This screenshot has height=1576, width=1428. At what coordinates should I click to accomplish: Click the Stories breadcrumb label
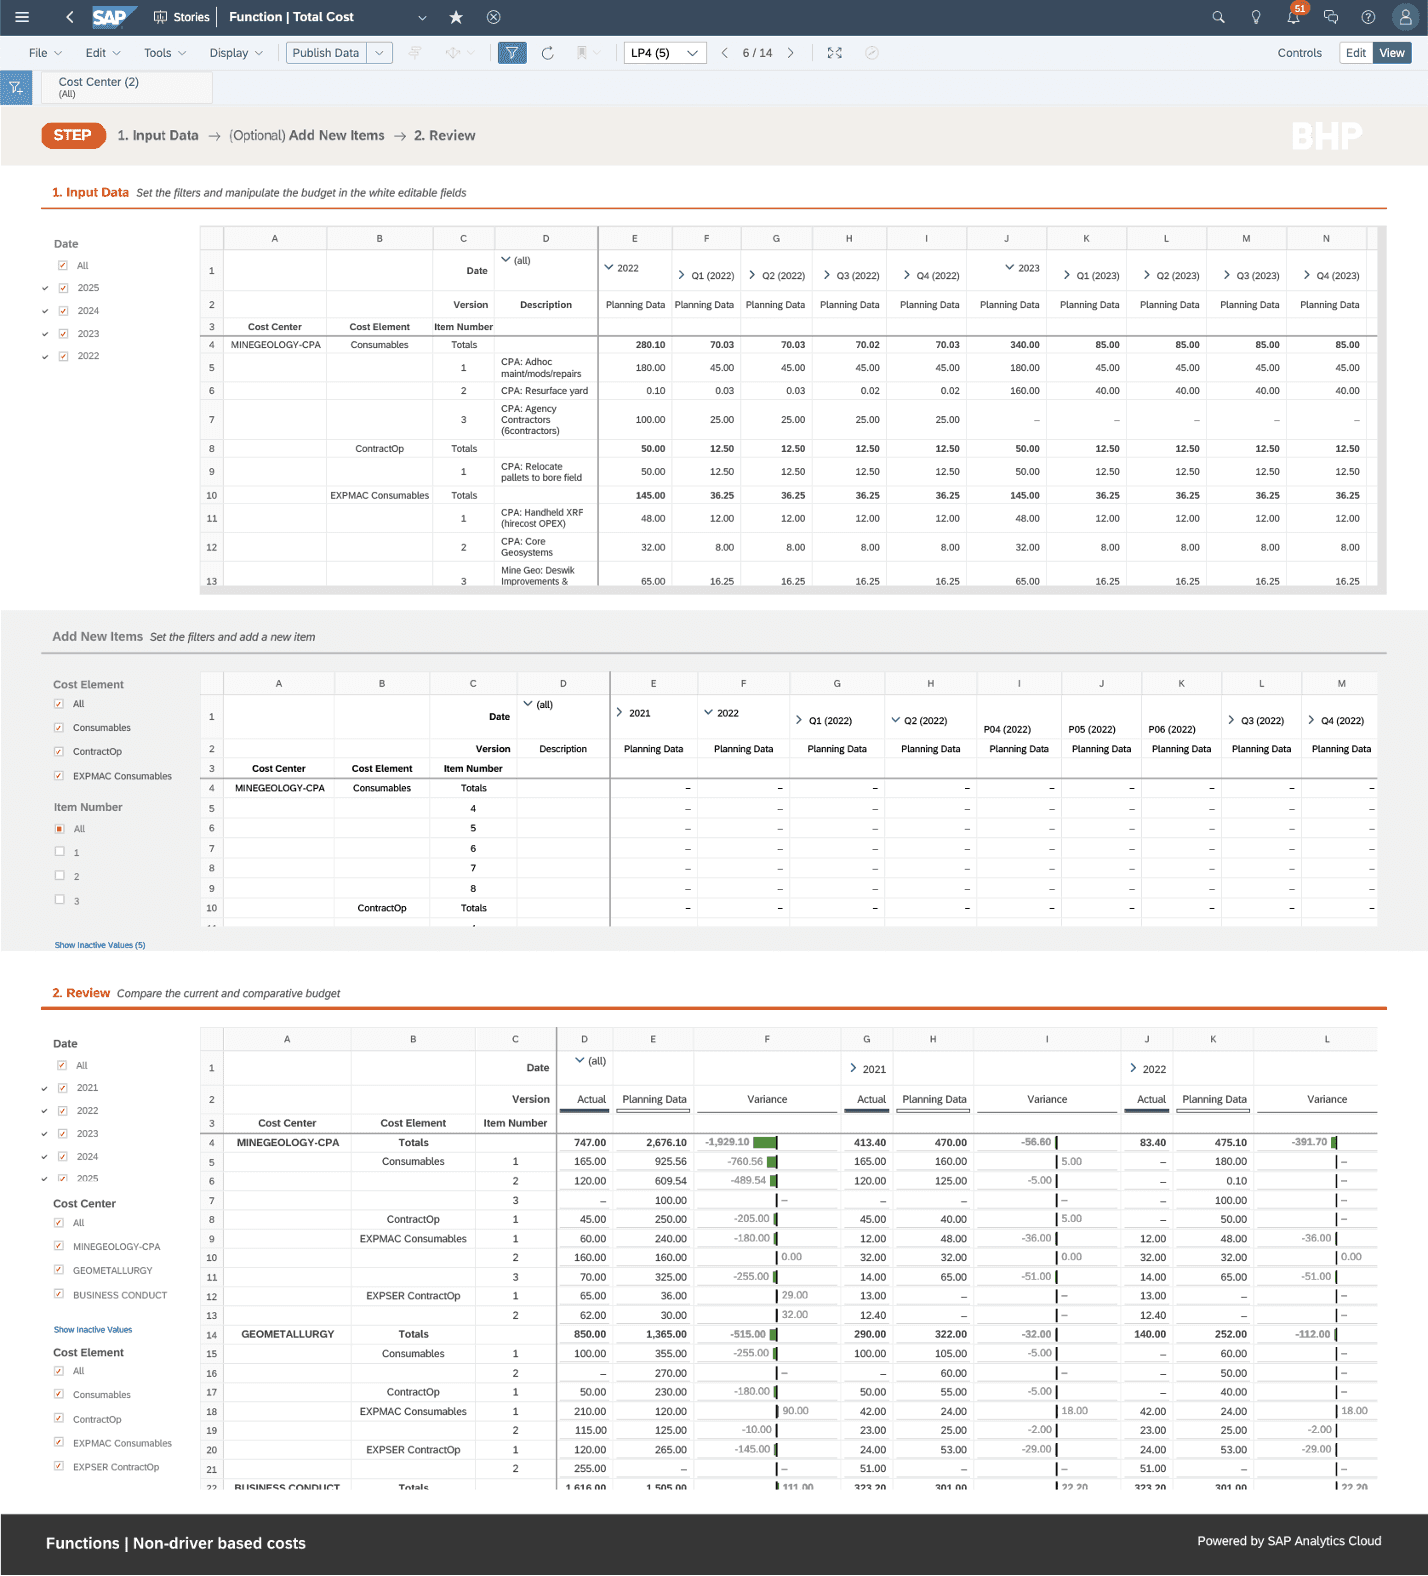(191, 17)
